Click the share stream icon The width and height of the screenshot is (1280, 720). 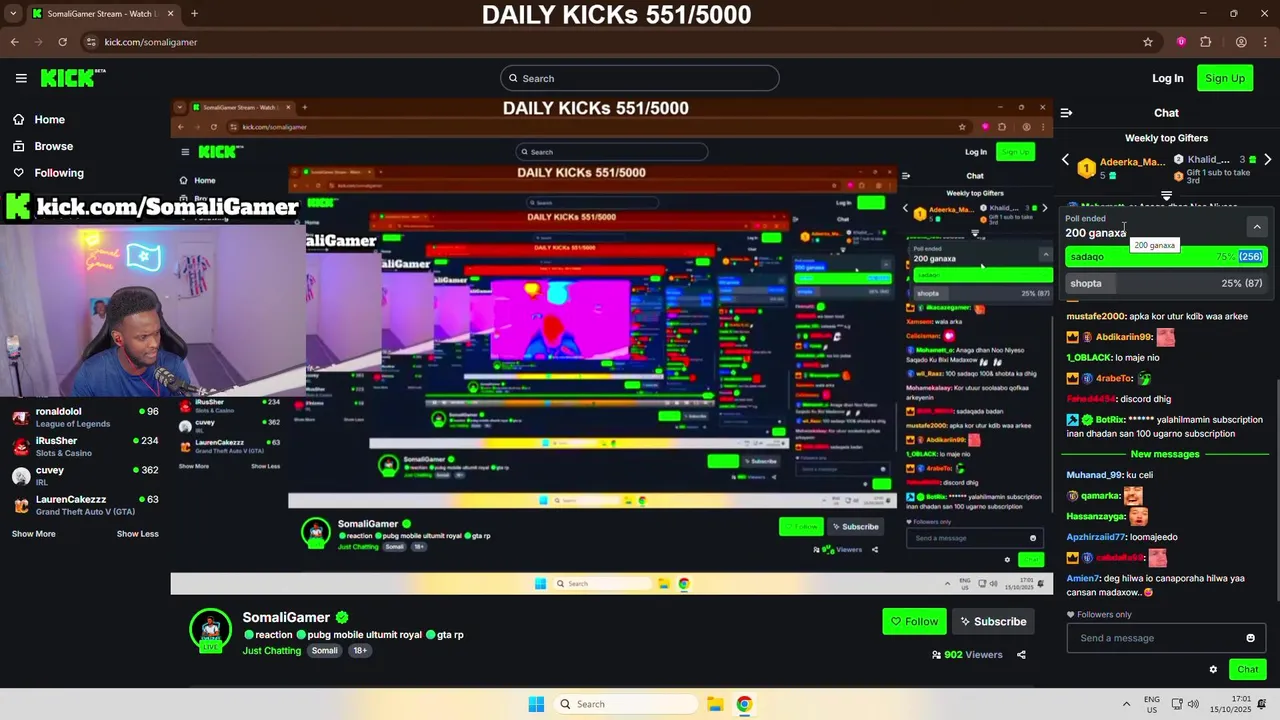click(x=1021, y=655)
